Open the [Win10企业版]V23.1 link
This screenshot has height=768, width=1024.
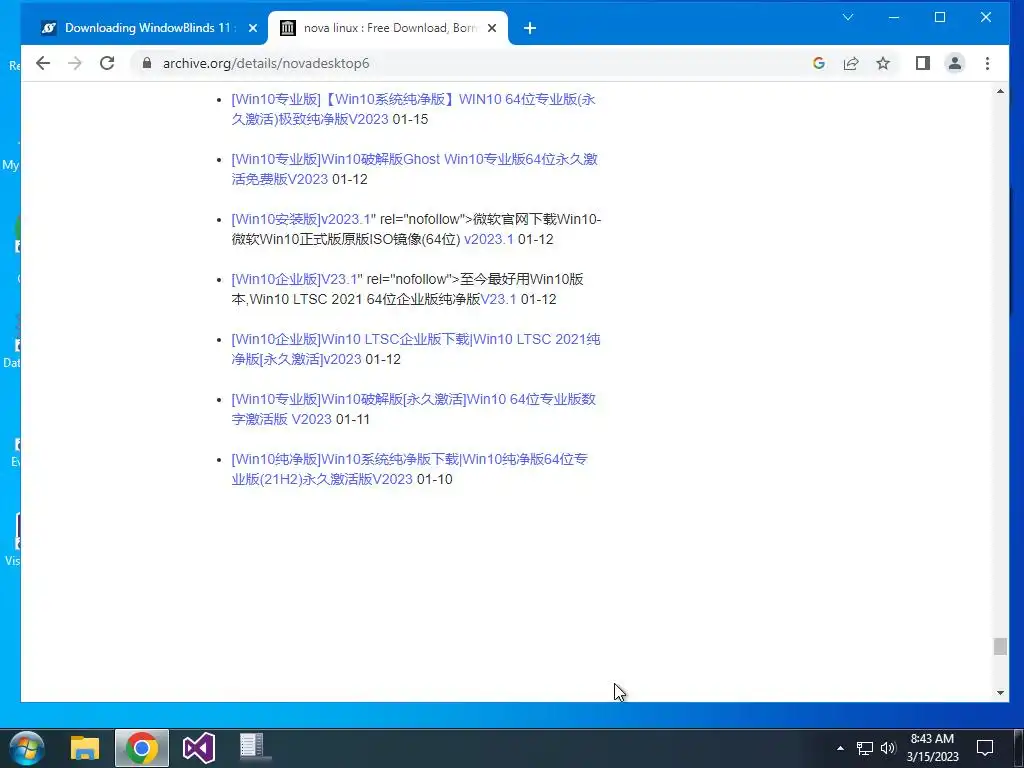tap(295, 280)
